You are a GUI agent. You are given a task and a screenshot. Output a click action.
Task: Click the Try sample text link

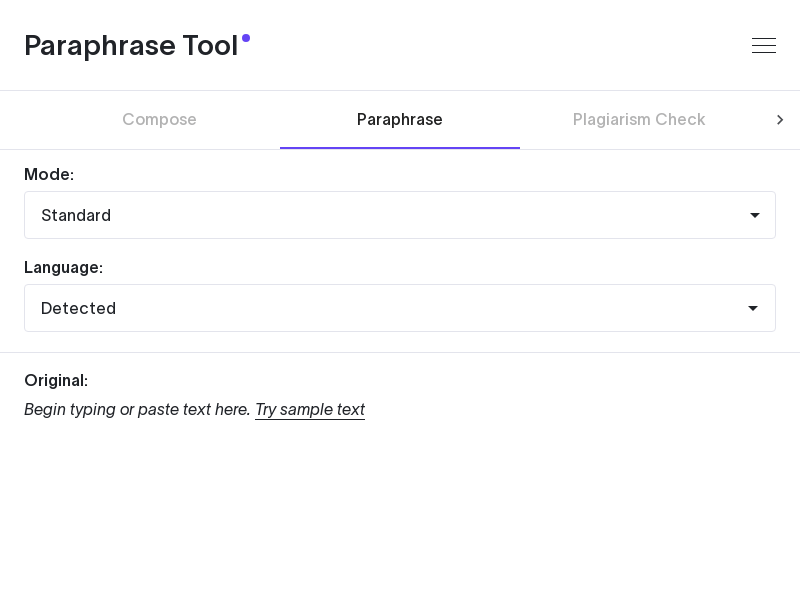tap(310, 410)
